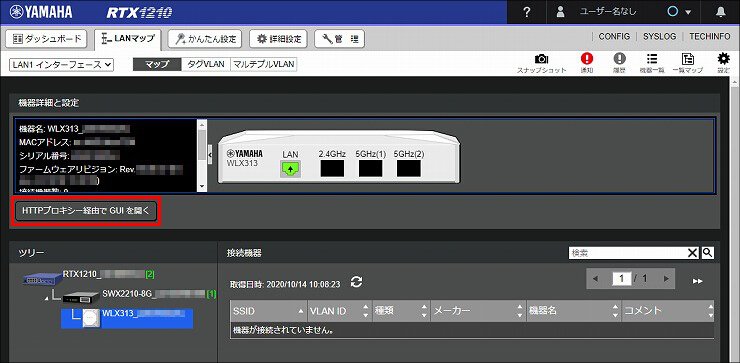The height and width of the screenshot is (363, 740).
Task: Click device info scrollbar up arrow
Action: [202, 124]
